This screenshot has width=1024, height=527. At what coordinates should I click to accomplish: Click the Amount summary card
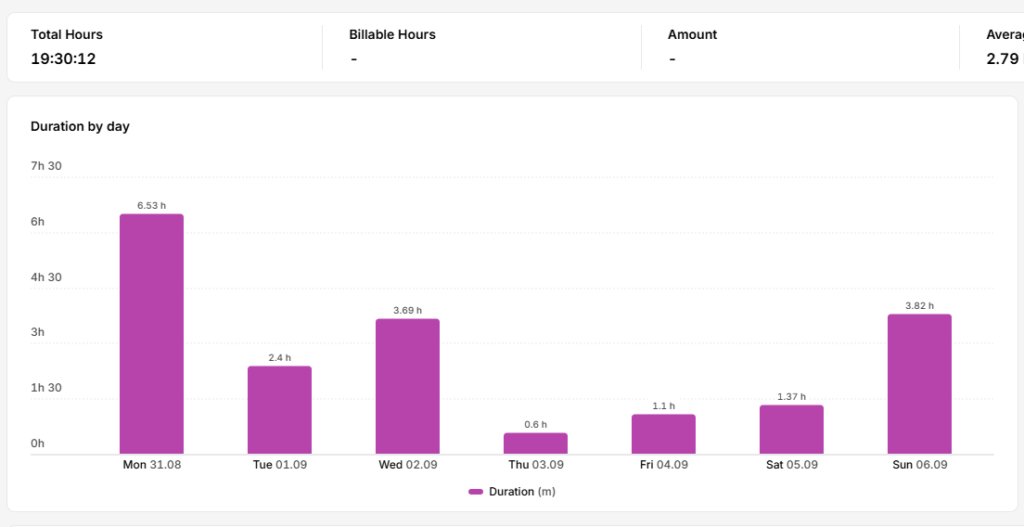801,47
